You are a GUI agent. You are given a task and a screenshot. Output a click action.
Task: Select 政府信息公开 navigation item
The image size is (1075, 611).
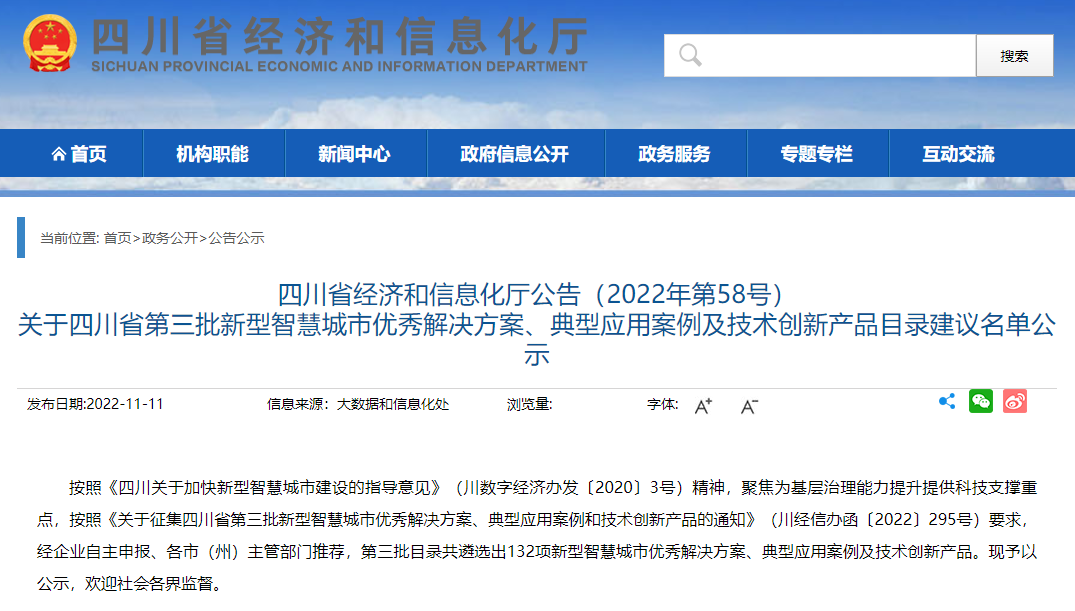point(514,154)
